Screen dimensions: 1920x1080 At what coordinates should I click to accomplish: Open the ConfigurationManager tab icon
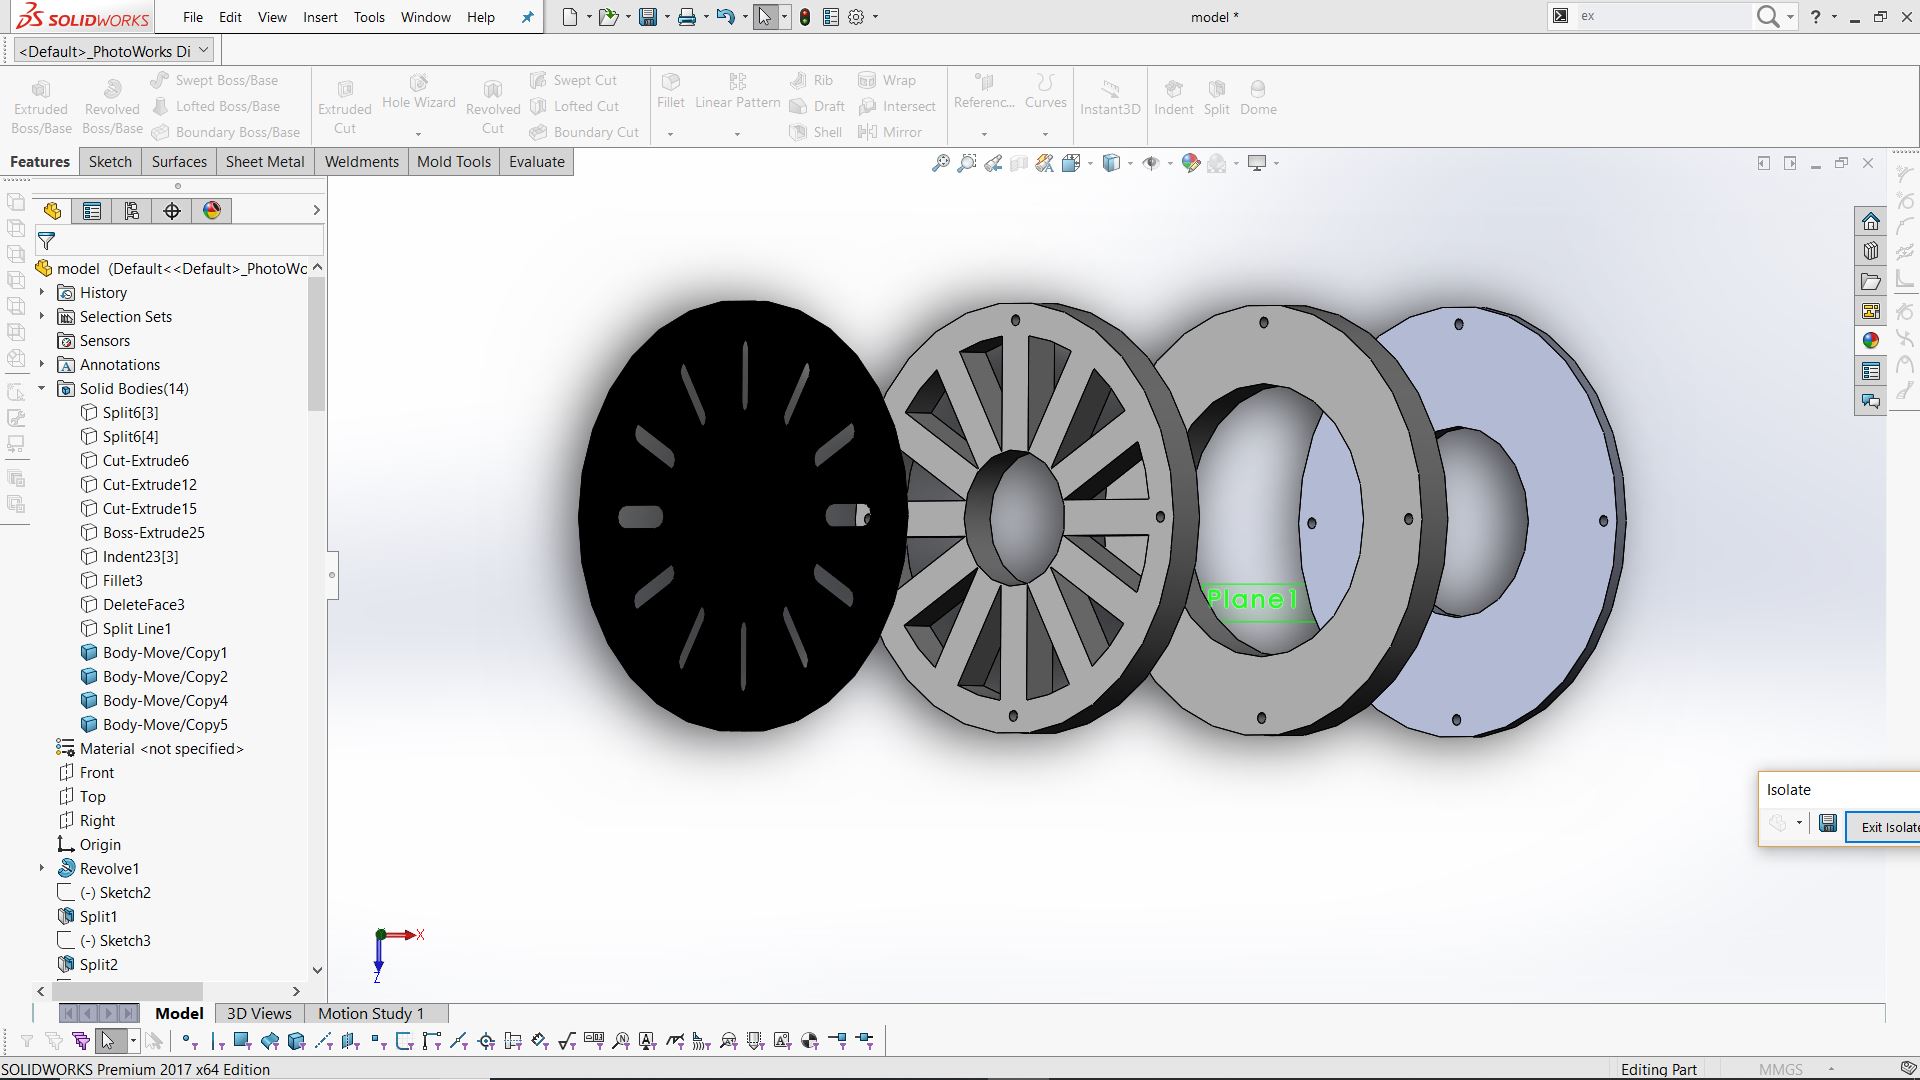[x=132, y=211]
